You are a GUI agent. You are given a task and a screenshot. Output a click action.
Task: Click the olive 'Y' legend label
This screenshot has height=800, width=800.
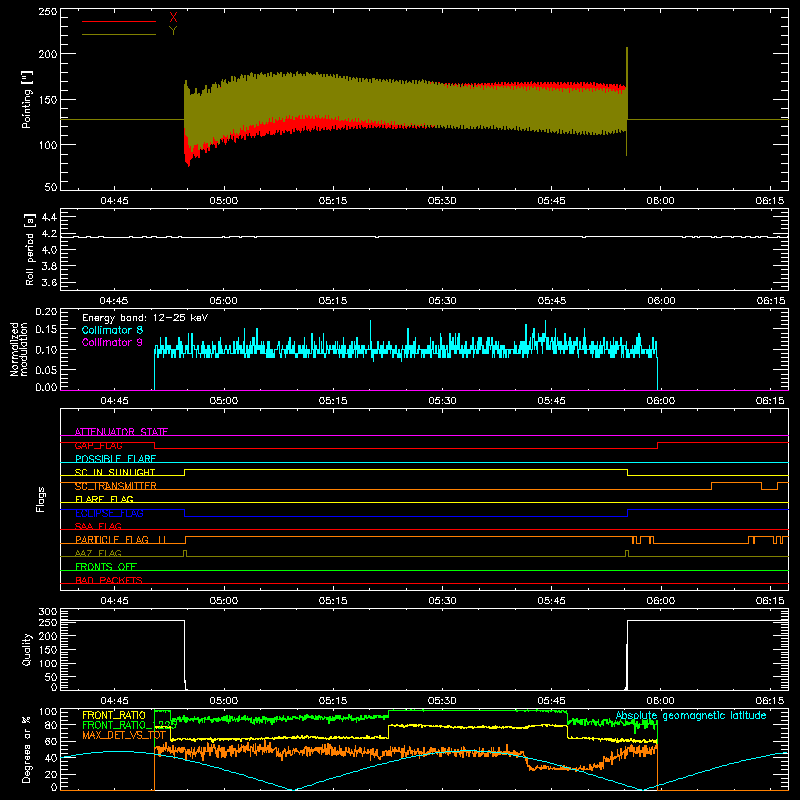pyautogui.click(x=173, y=31)
